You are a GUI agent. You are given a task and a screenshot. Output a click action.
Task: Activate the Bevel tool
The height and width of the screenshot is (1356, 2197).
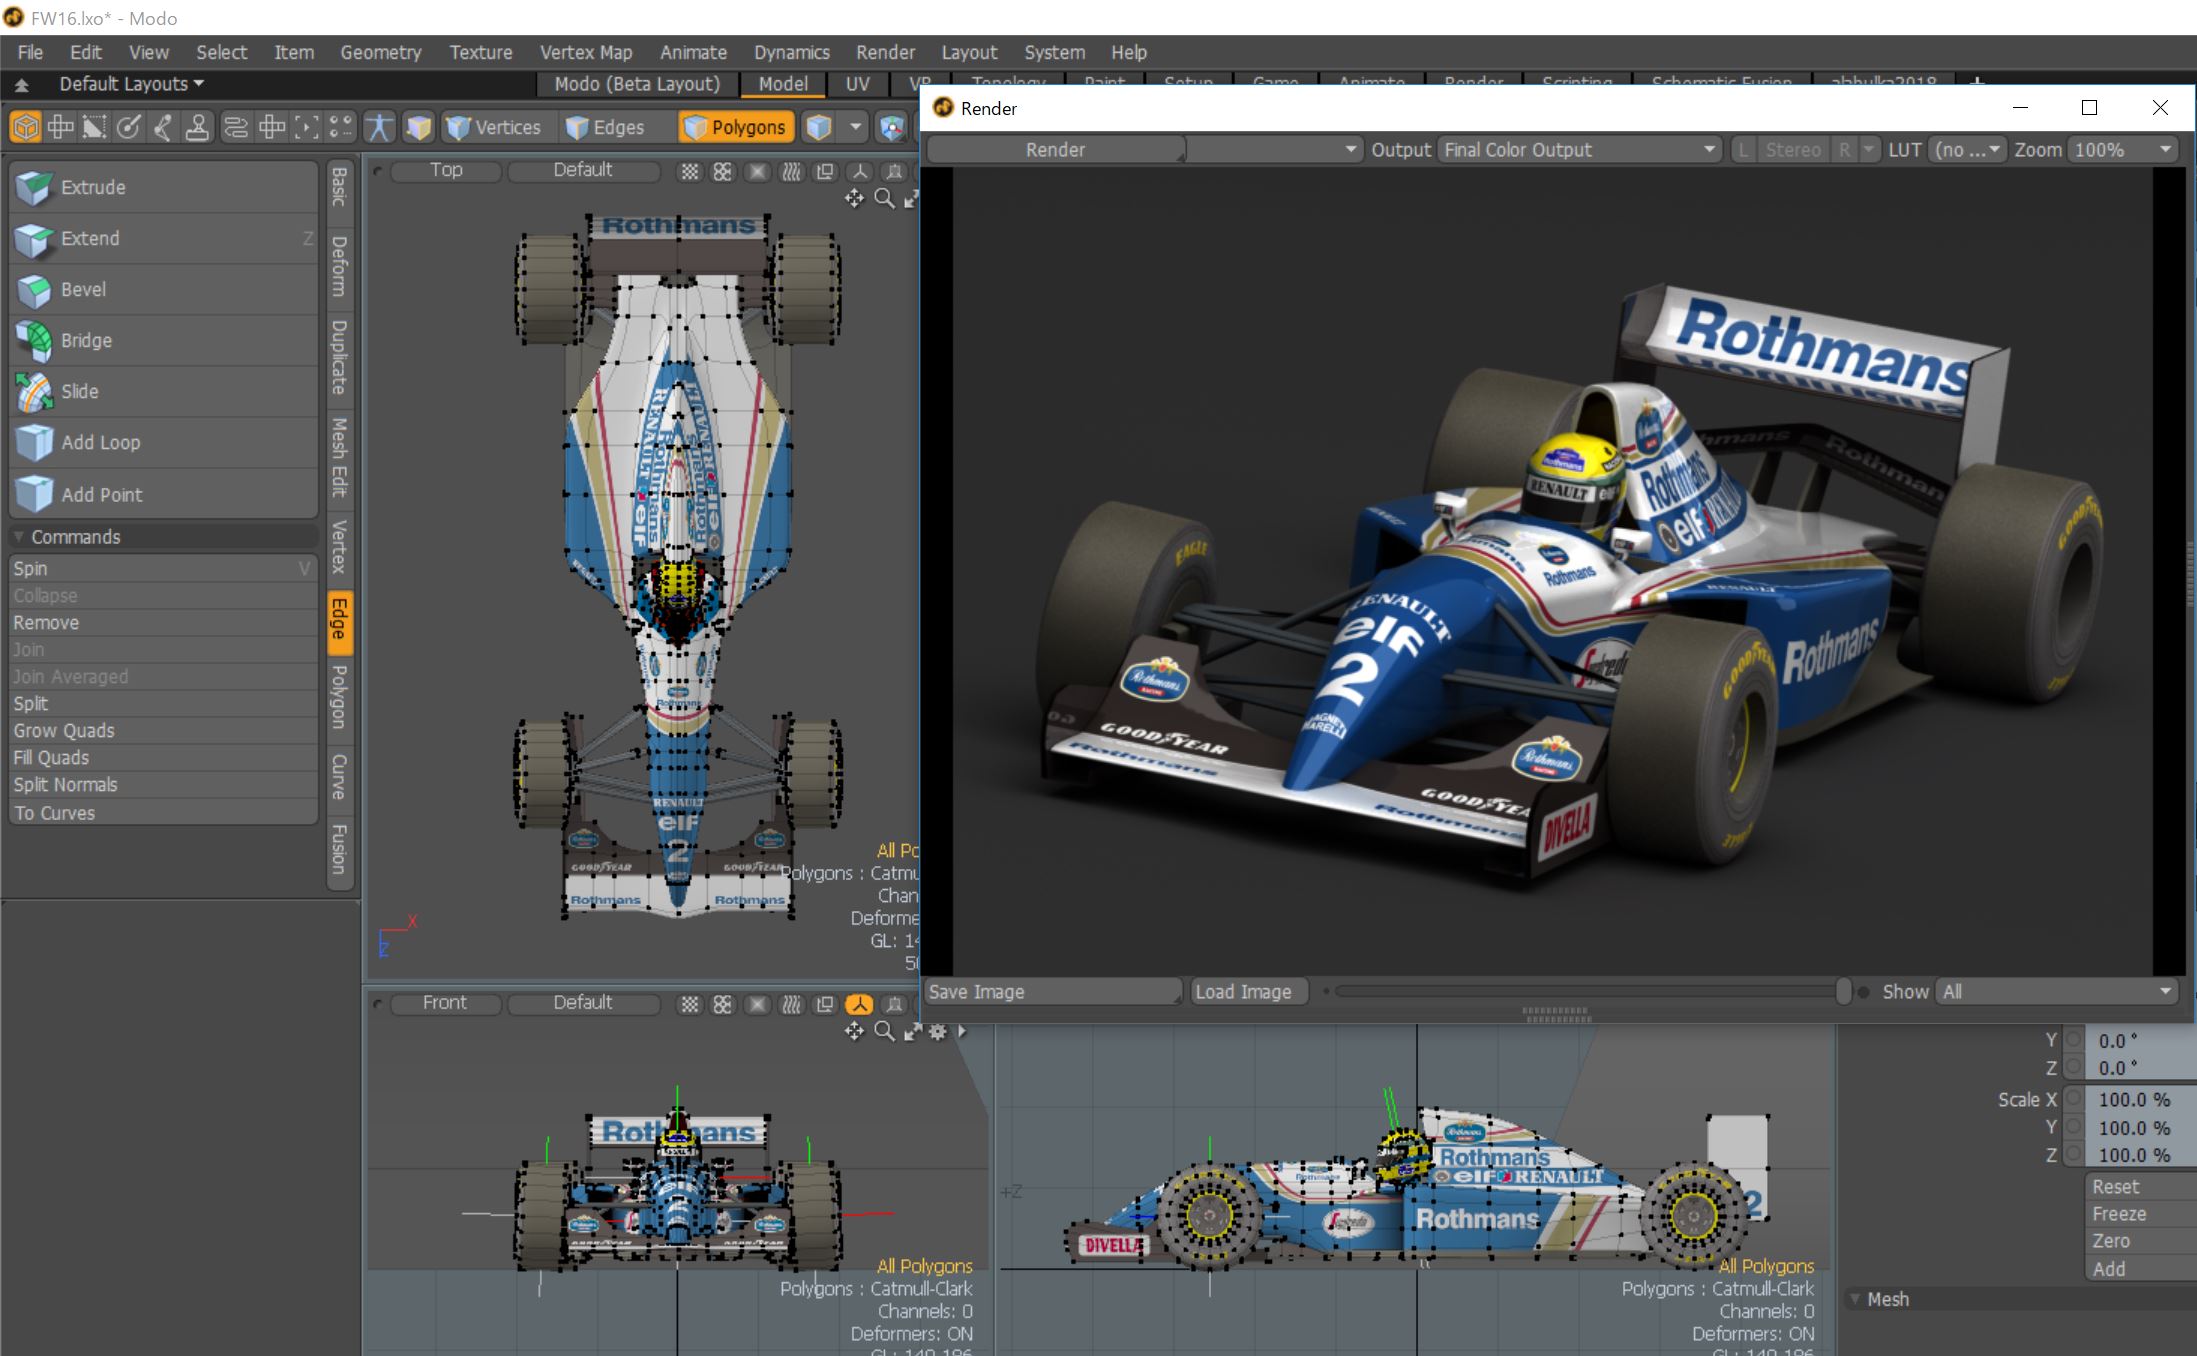(x=163, y=289)
